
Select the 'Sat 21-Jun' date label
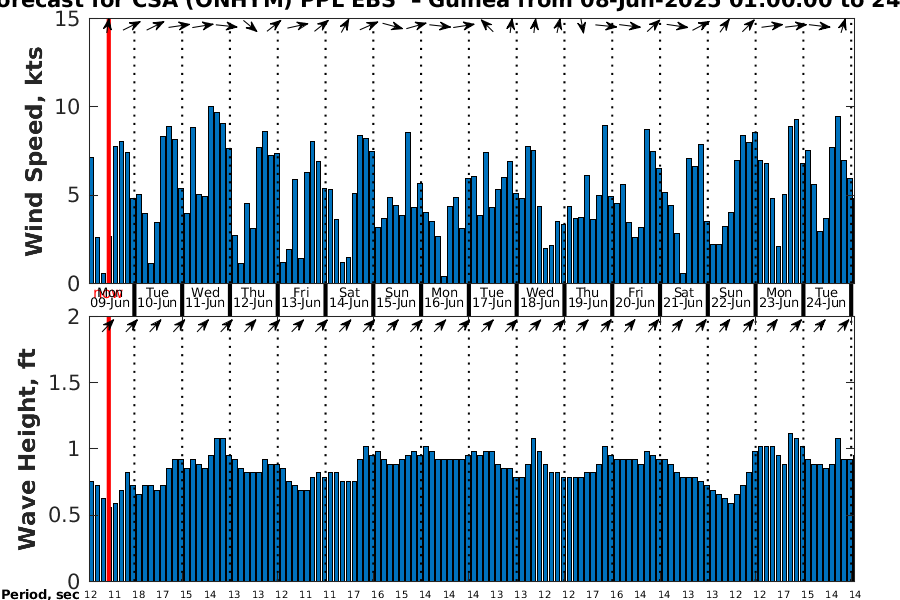click(684, 298)
